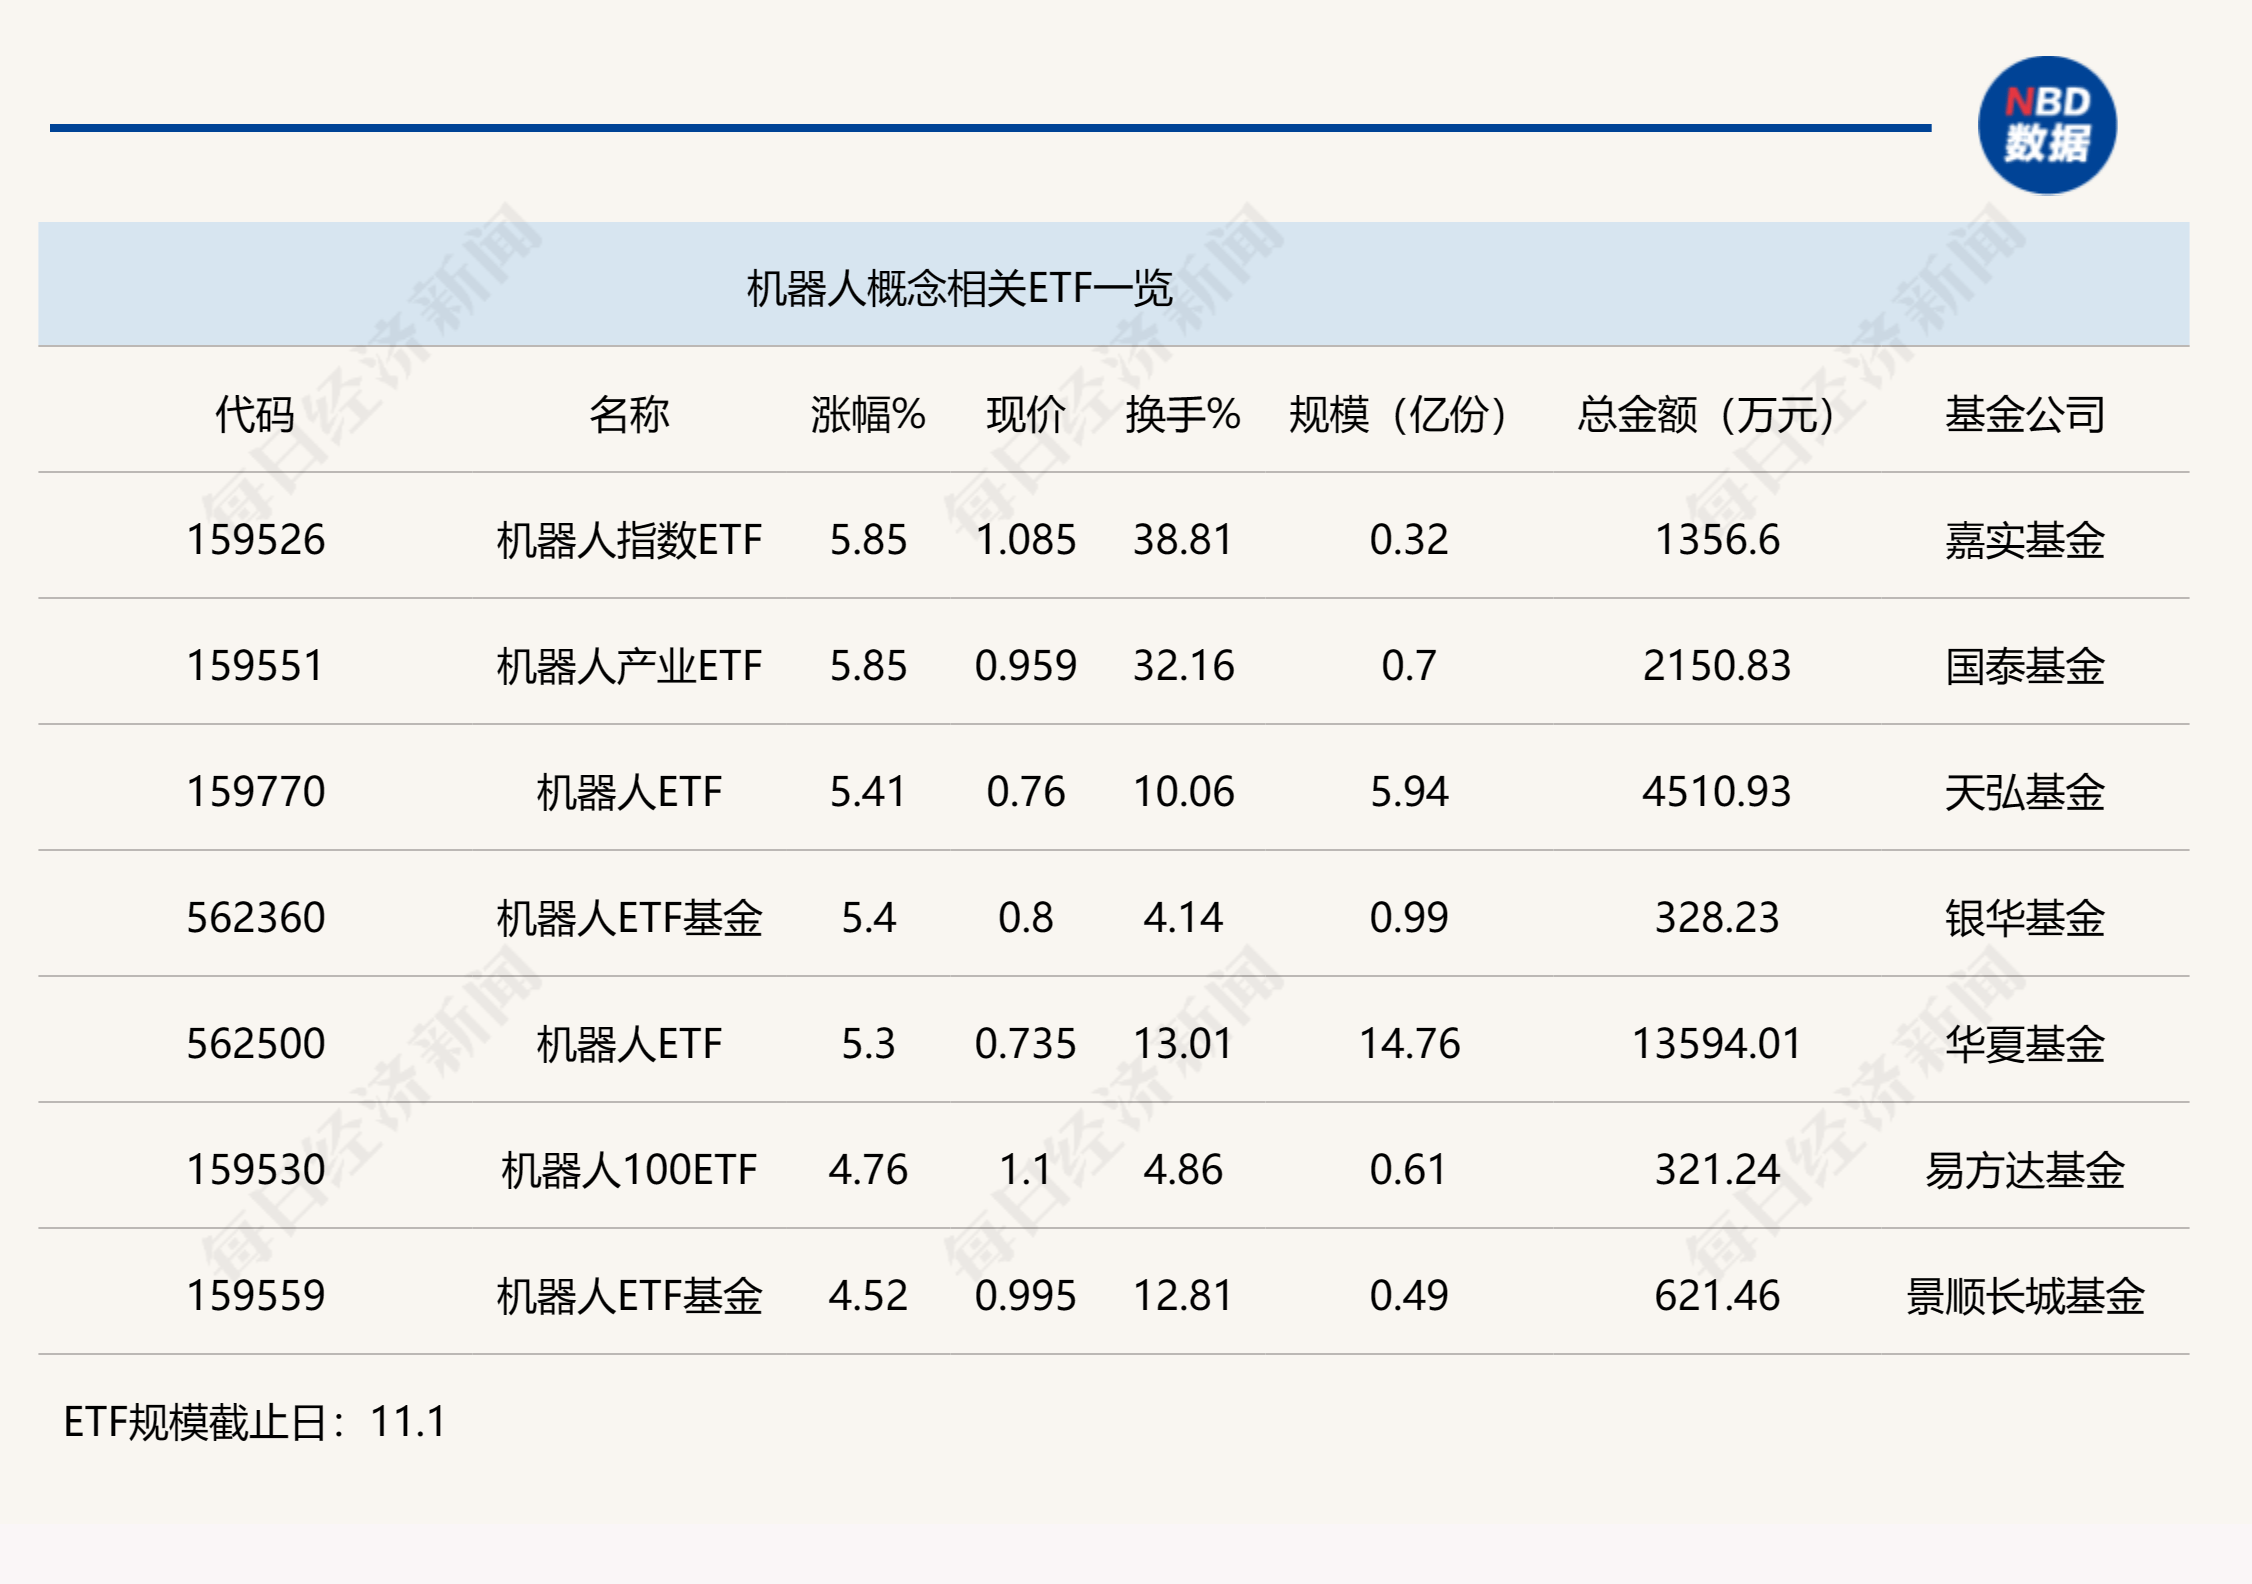Click price 1.085 in the 159526 row
This screenshot has height=1584, width=2252.
click(x=1026, y=540)
